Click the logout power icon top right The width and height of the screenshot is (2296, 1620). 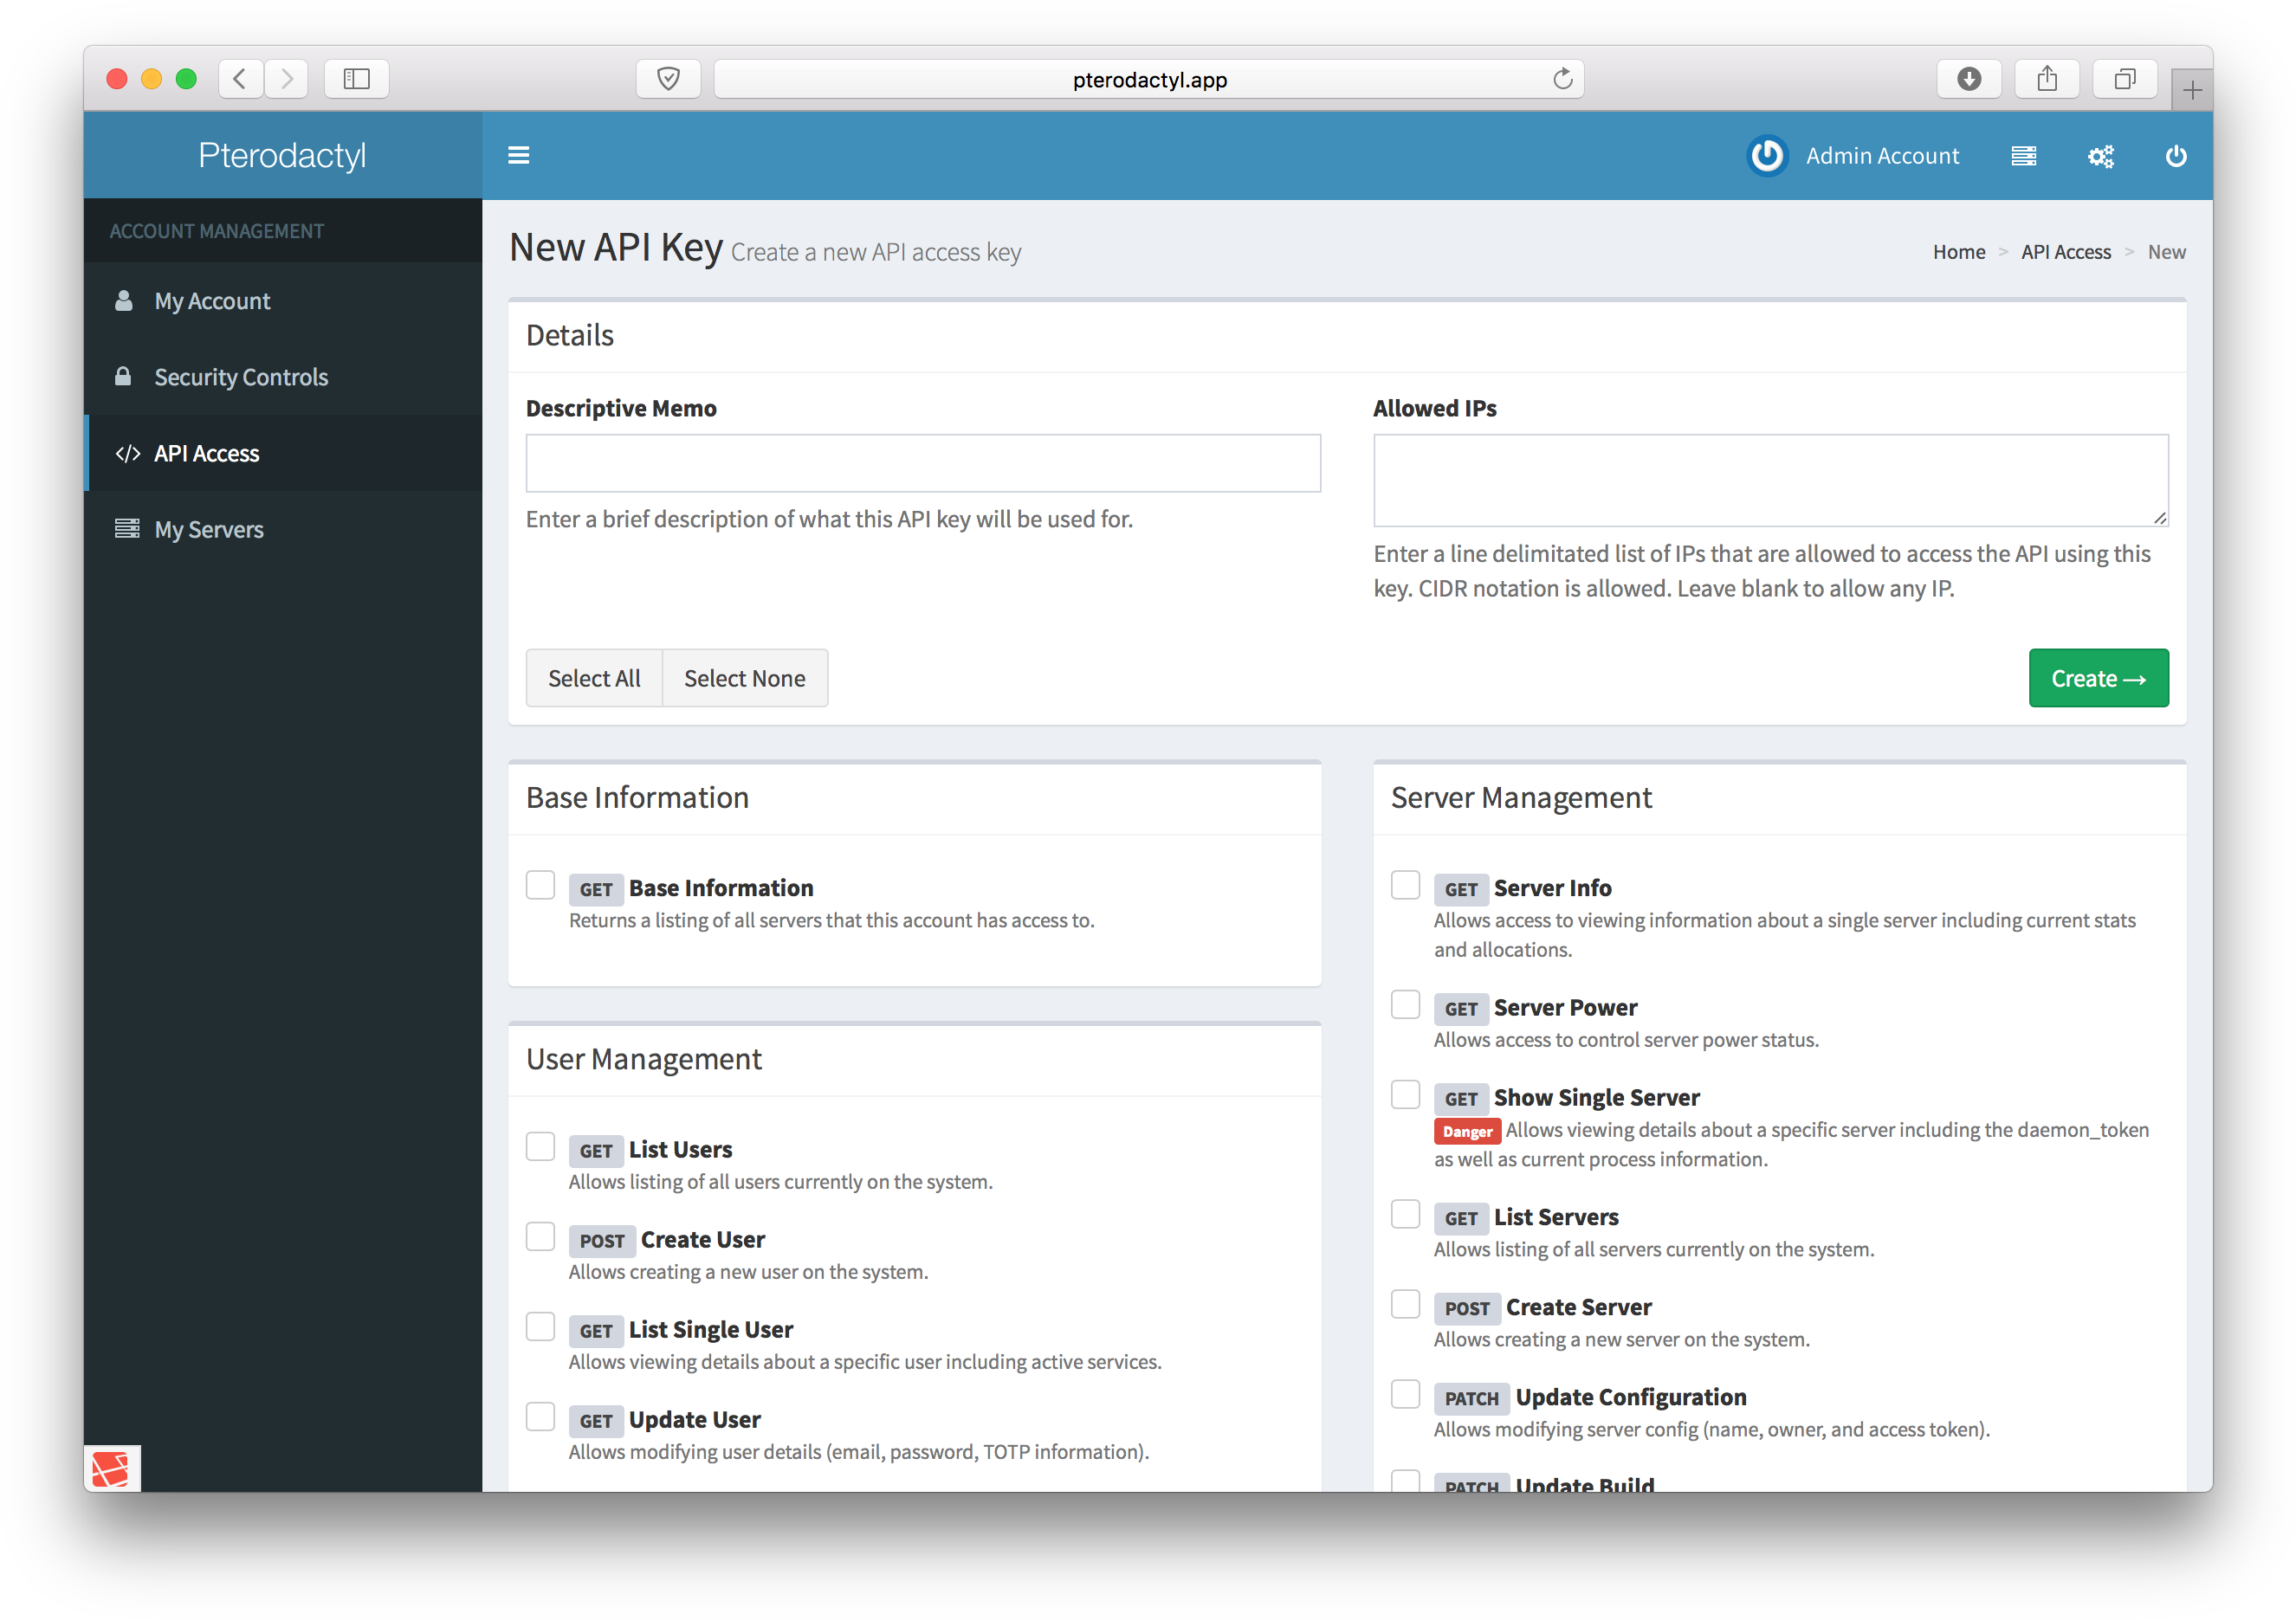point(2176,156)
